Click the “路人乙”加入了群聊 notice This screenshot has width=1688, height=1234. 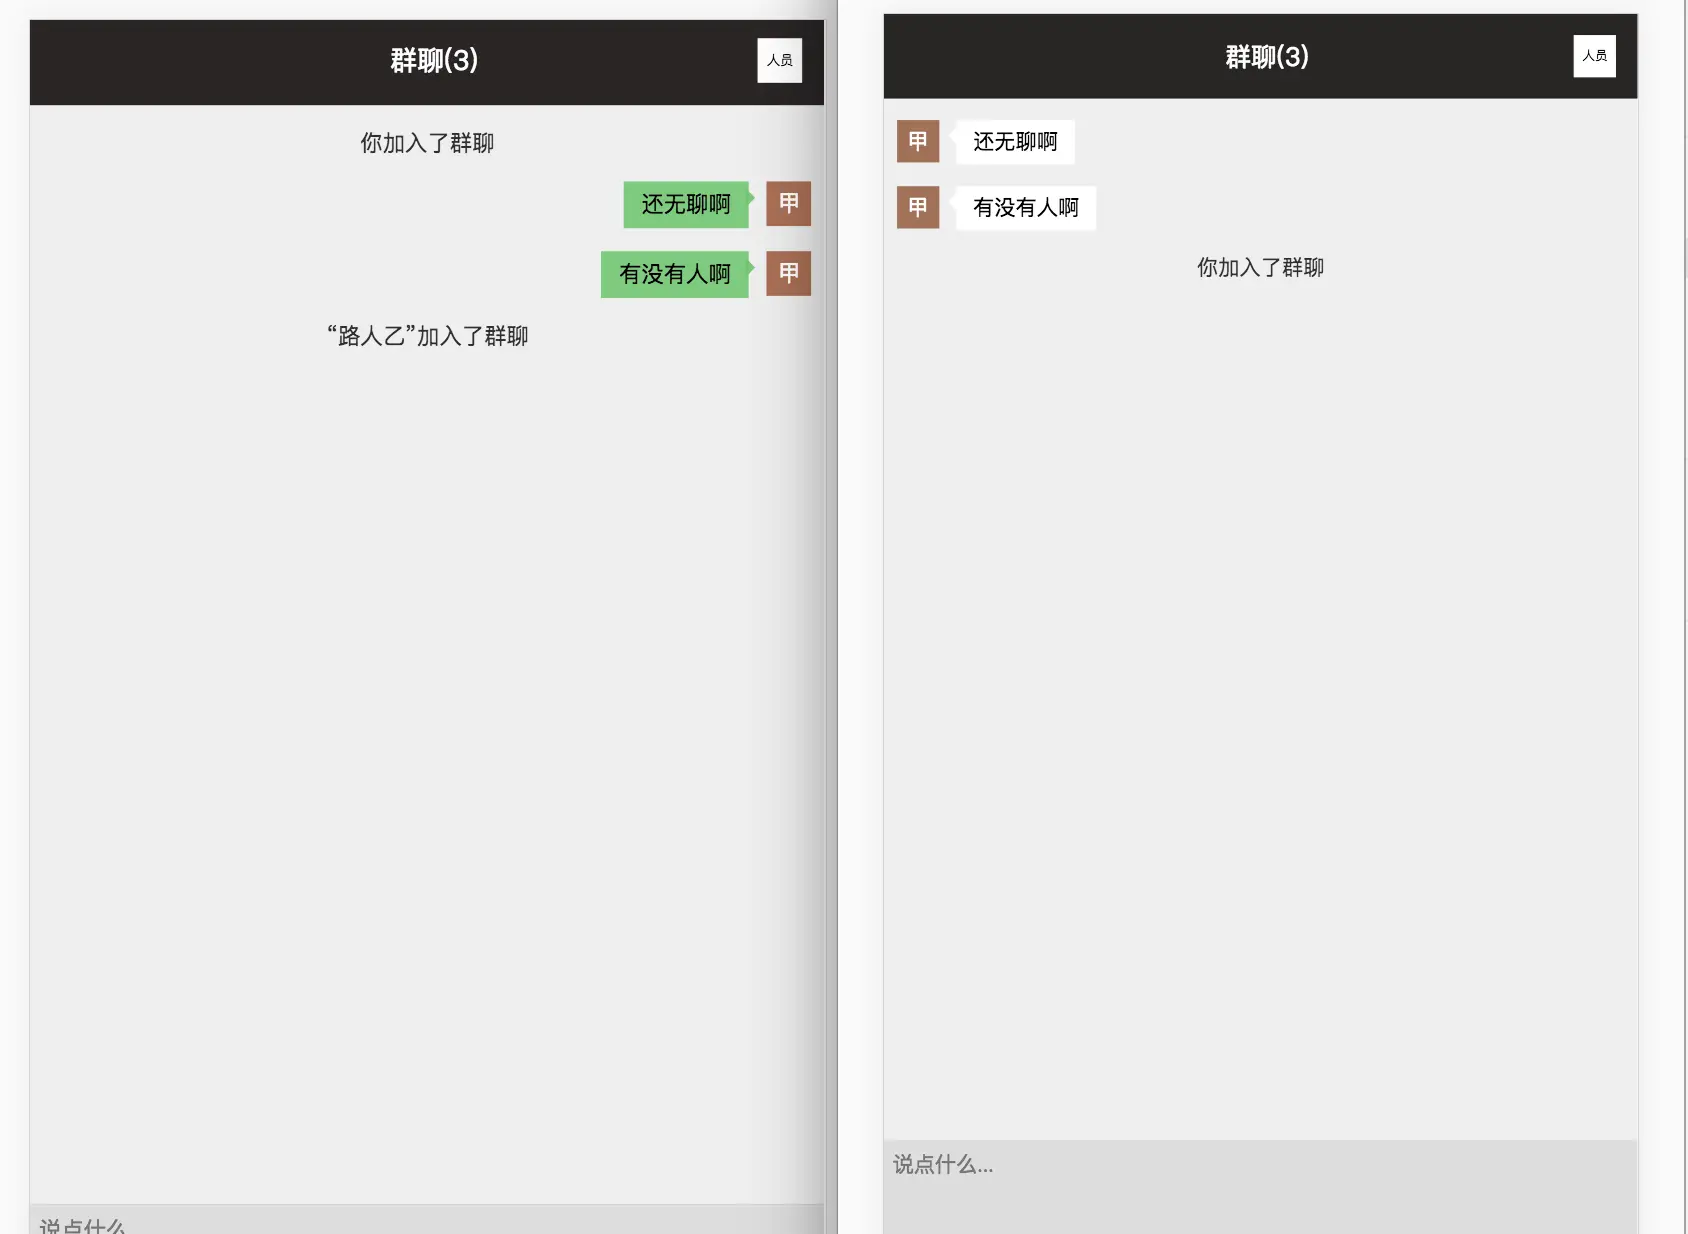click(427, 336)
